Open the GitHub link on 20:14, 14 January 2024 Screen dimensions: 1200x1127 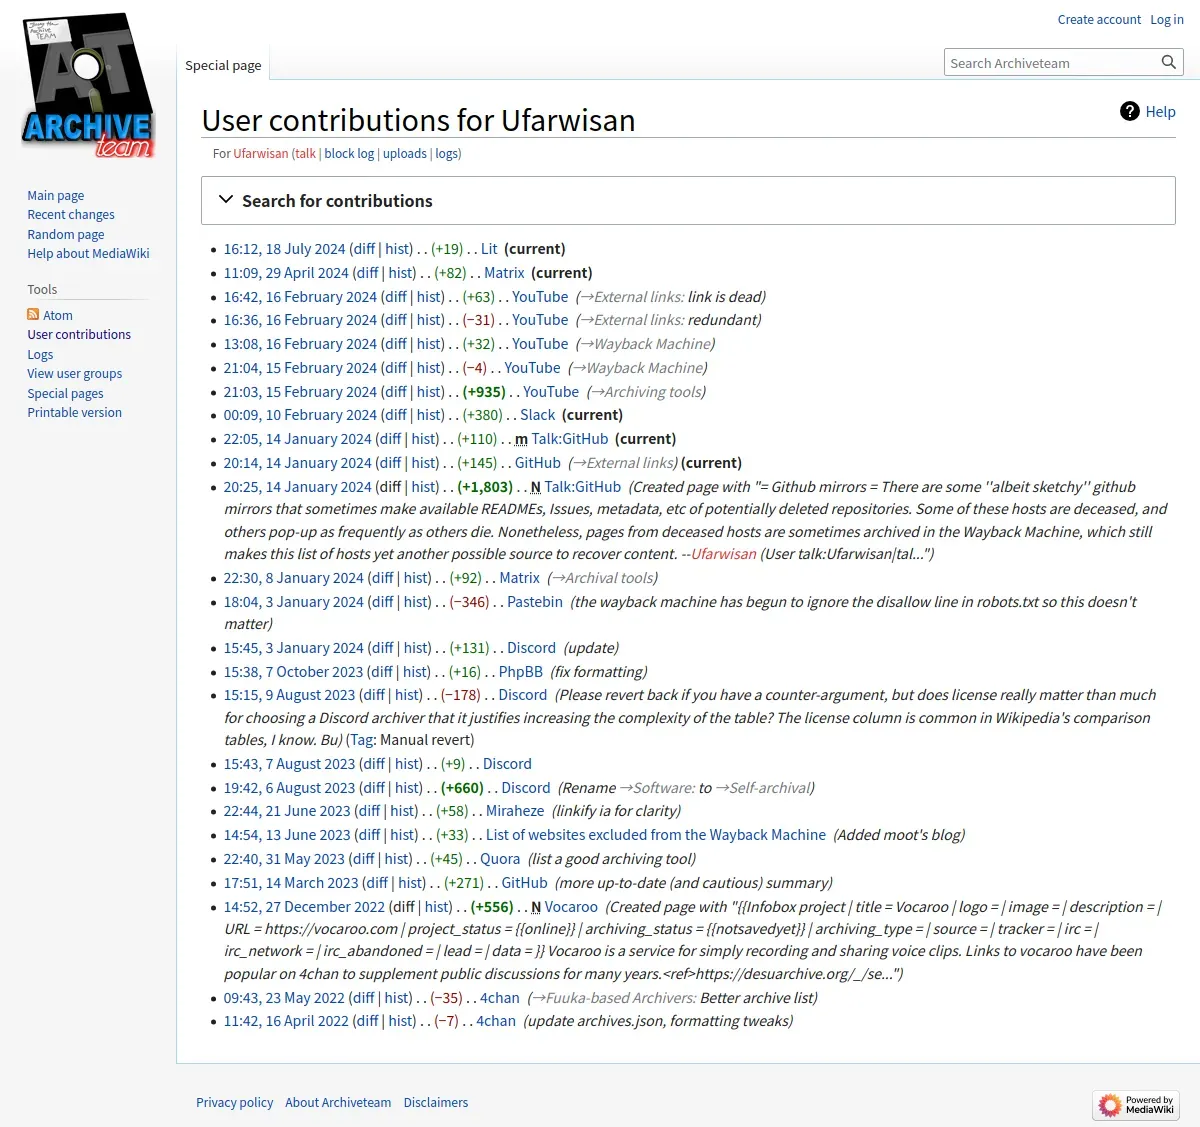click(538, 463)
